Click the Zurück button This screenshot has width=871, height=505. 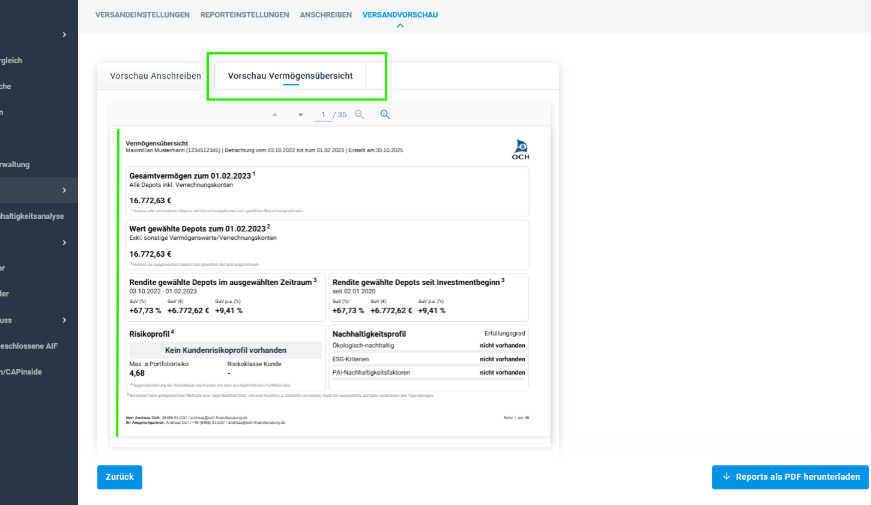(120, 477)
